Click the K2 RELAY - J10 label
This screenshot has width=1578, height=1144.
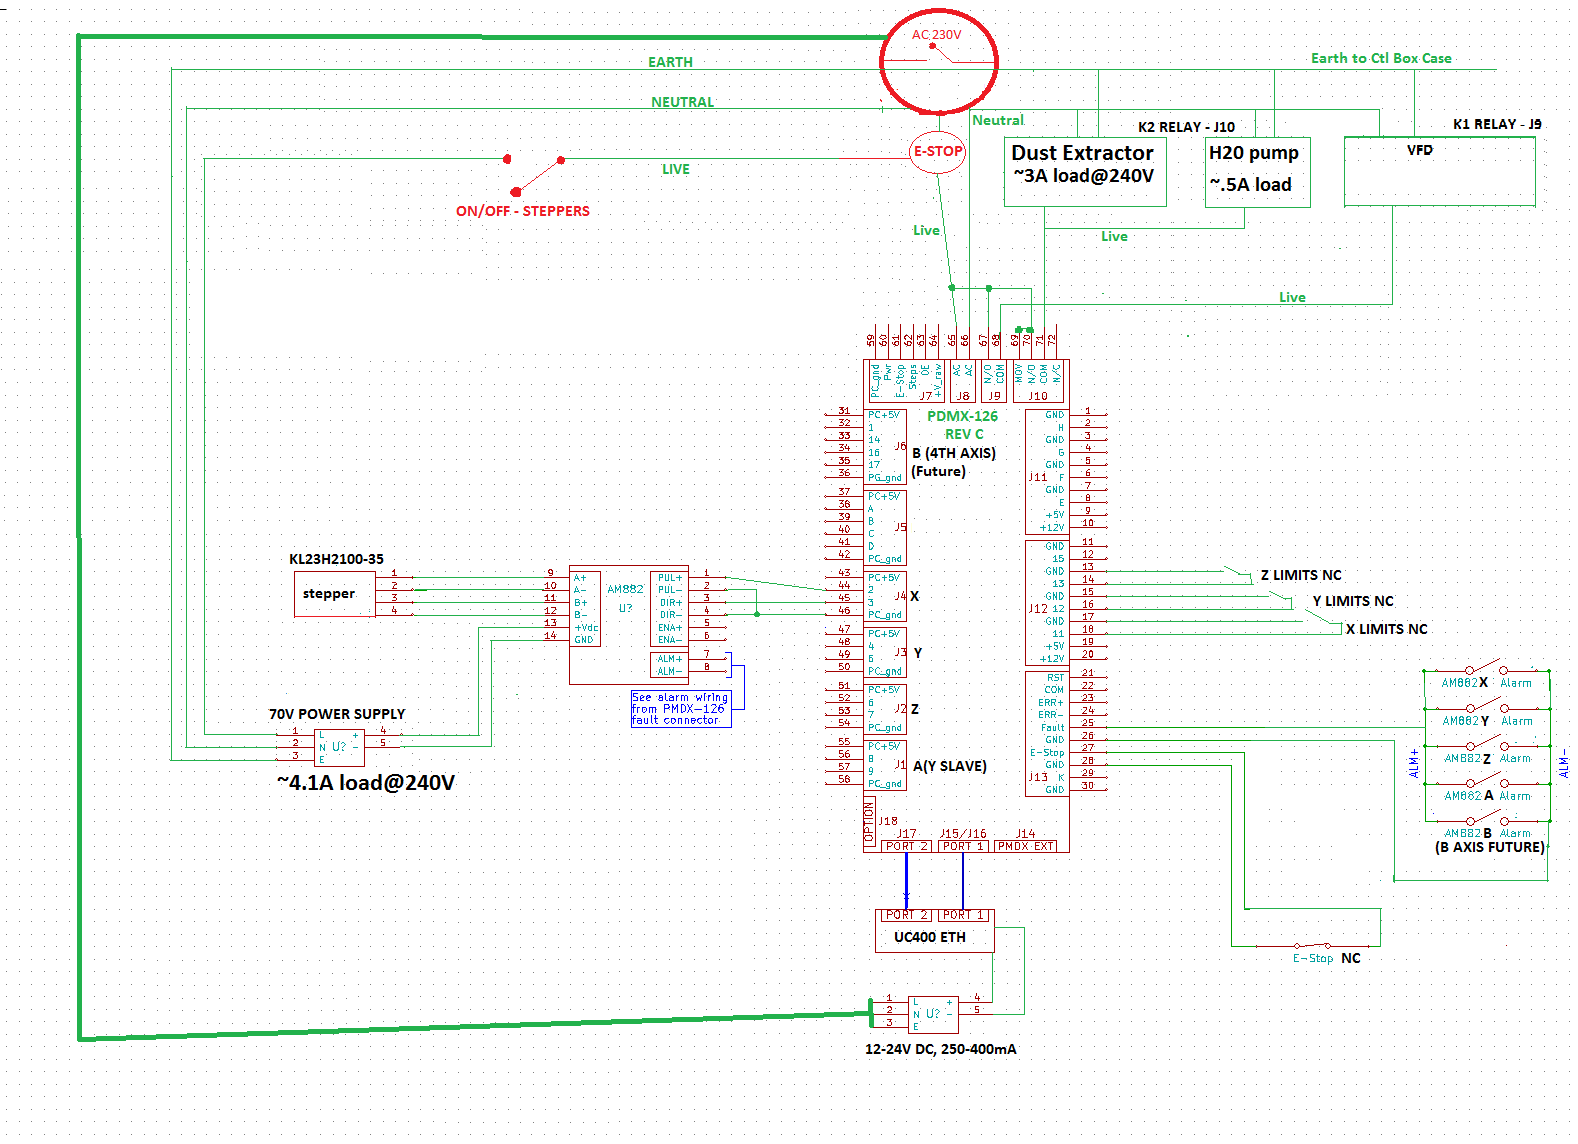coord(1186,127)
